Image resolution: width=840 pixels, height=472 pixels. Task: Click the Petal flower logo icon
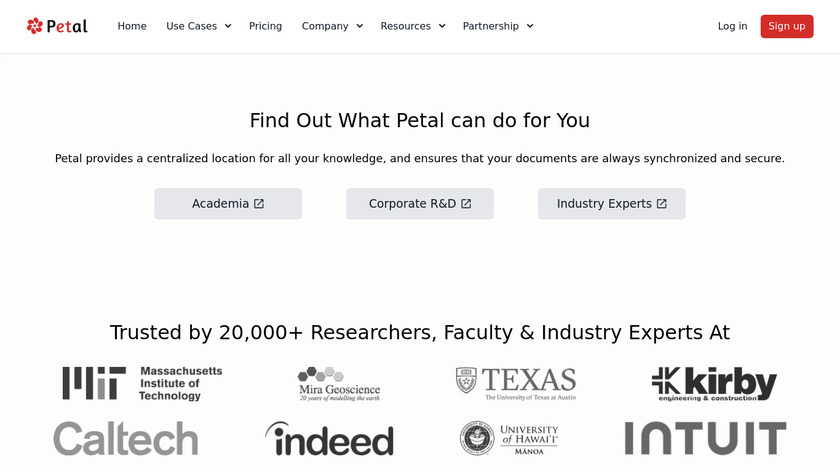(35, 26)
